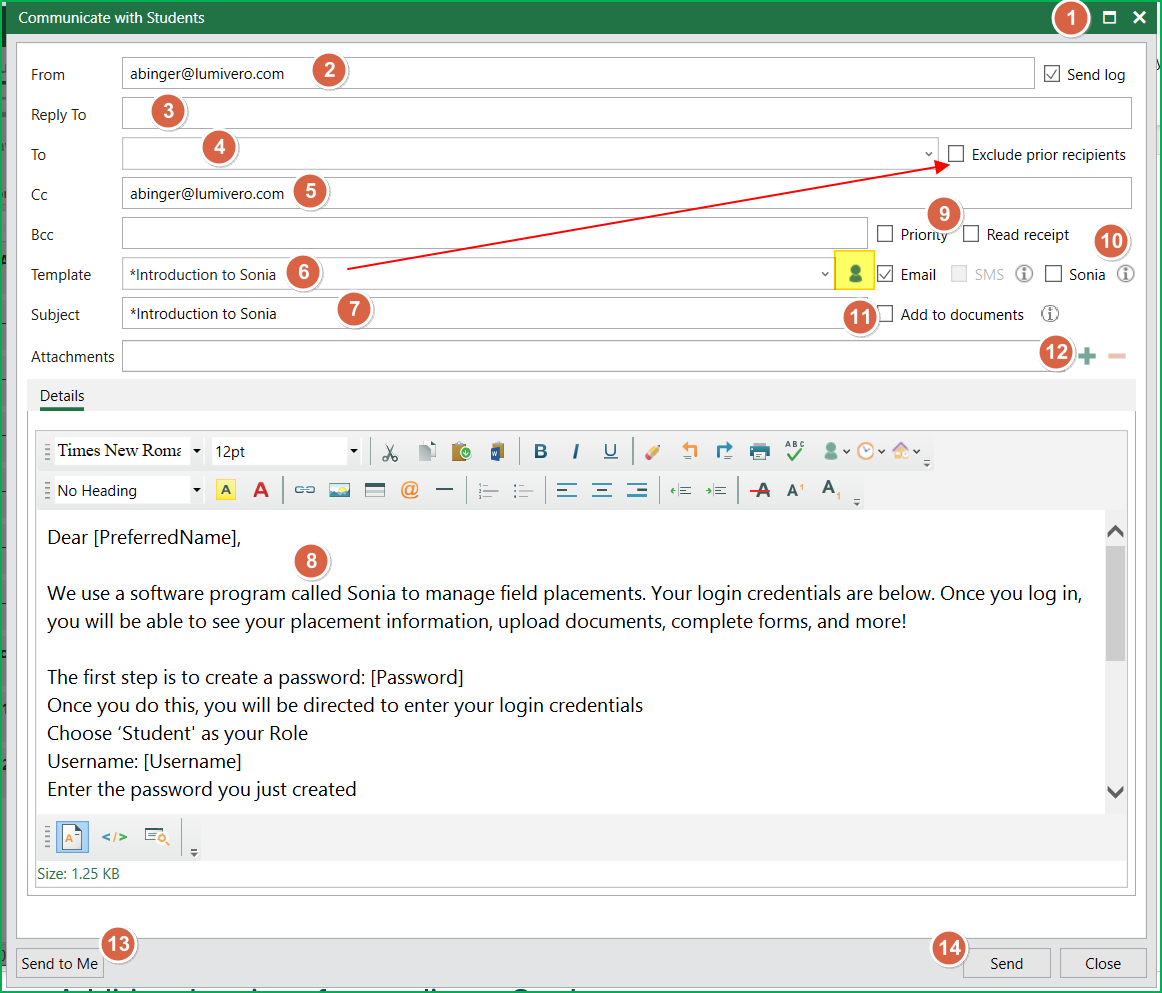Click the info icon next to SMS
The height and width of the screenshot is (993, 1162).
tap(1024, 273)
